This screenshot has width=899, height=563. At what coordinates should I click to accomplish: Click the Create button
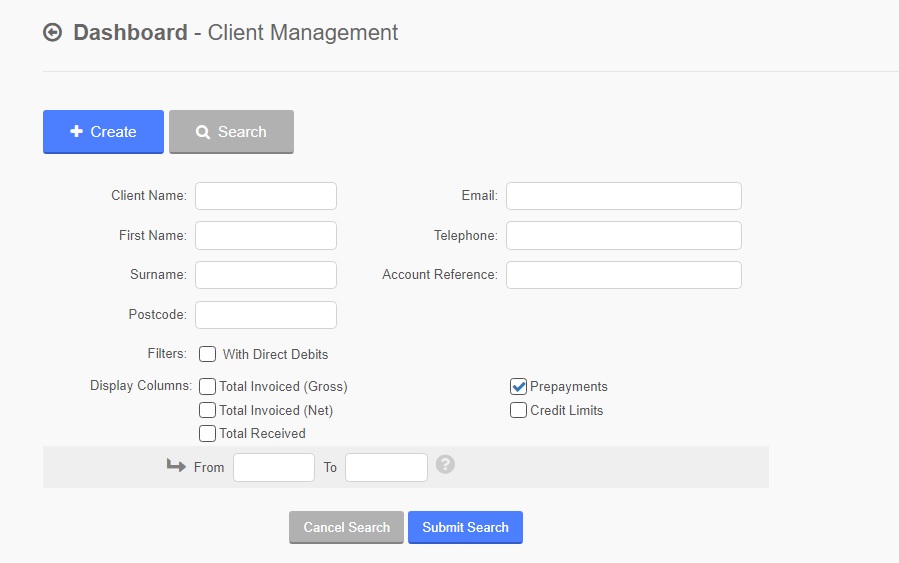pos(103,132)
